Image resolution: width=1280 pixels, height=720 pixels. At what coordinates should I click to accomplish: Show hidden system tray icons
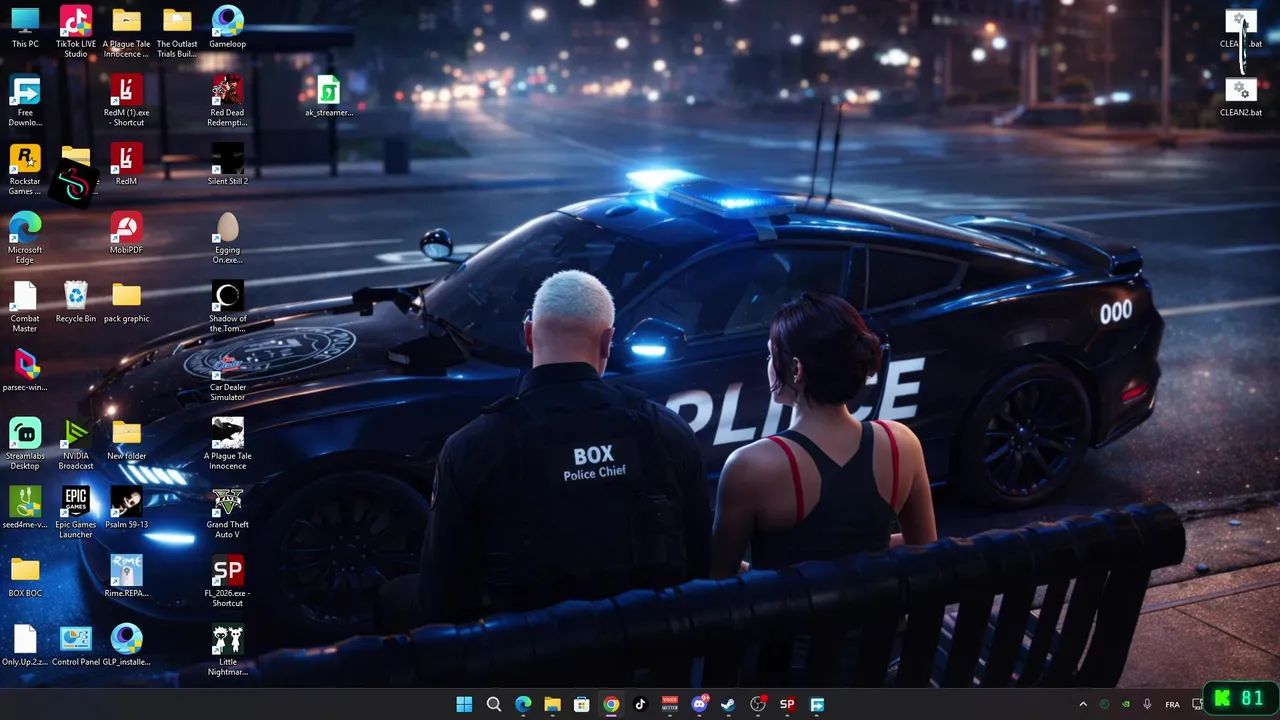click(1083, 704)
